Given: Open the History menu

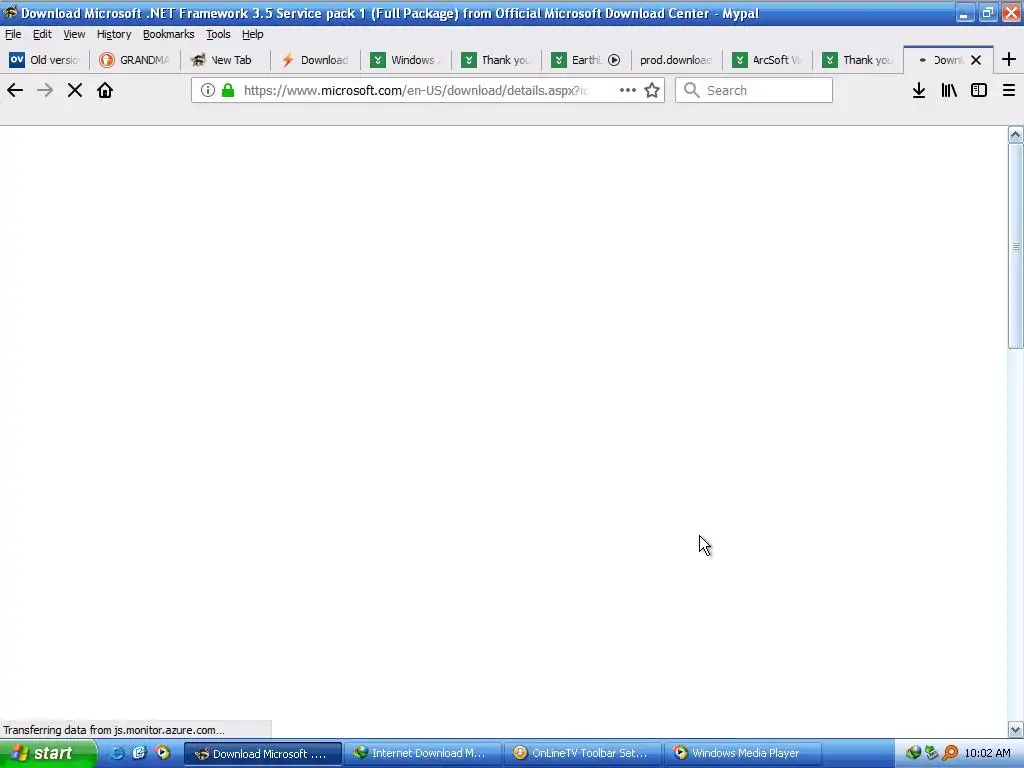Looking at the screenshot, I should click(x=114, y=34).
